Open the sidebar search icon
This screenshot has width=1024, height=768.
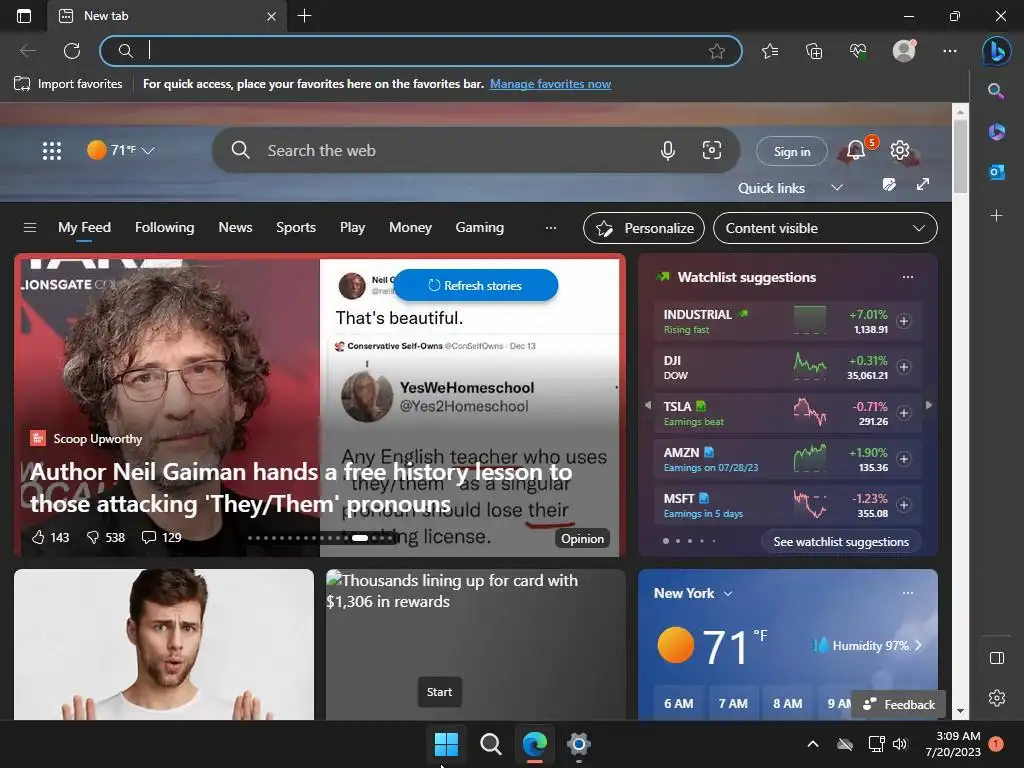coord(996,91)
